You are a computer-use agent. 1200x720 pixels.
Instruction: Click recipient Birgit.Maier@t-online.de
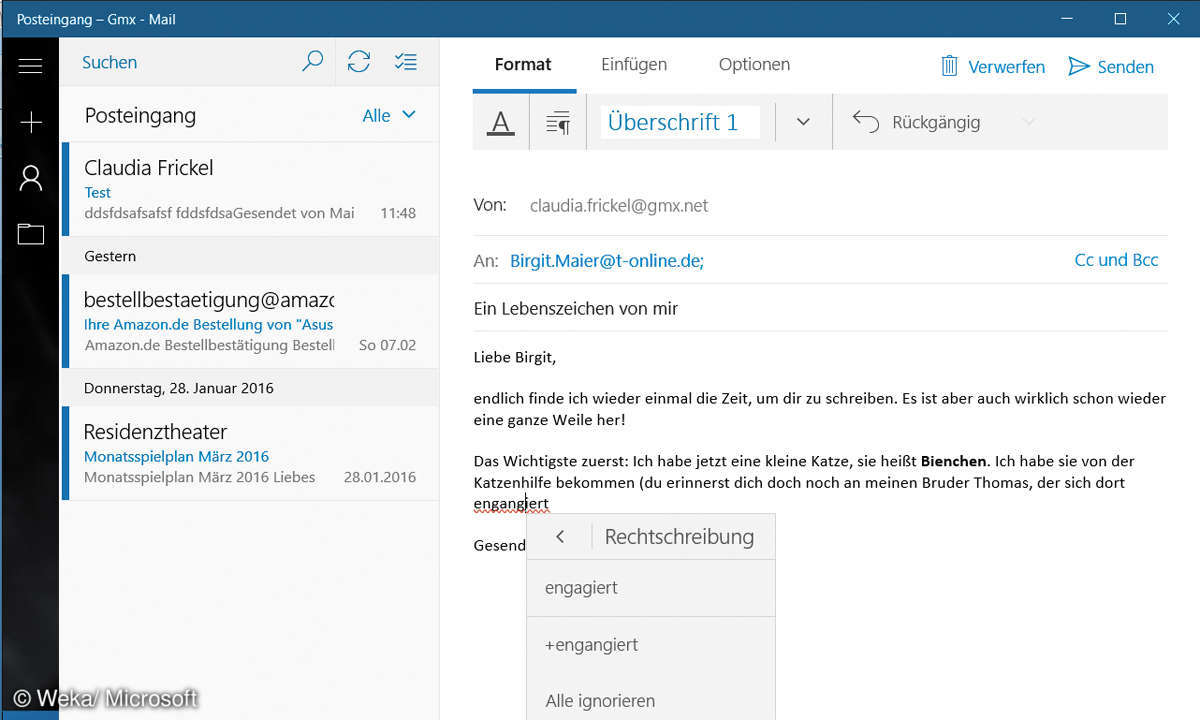pos(607,260)
